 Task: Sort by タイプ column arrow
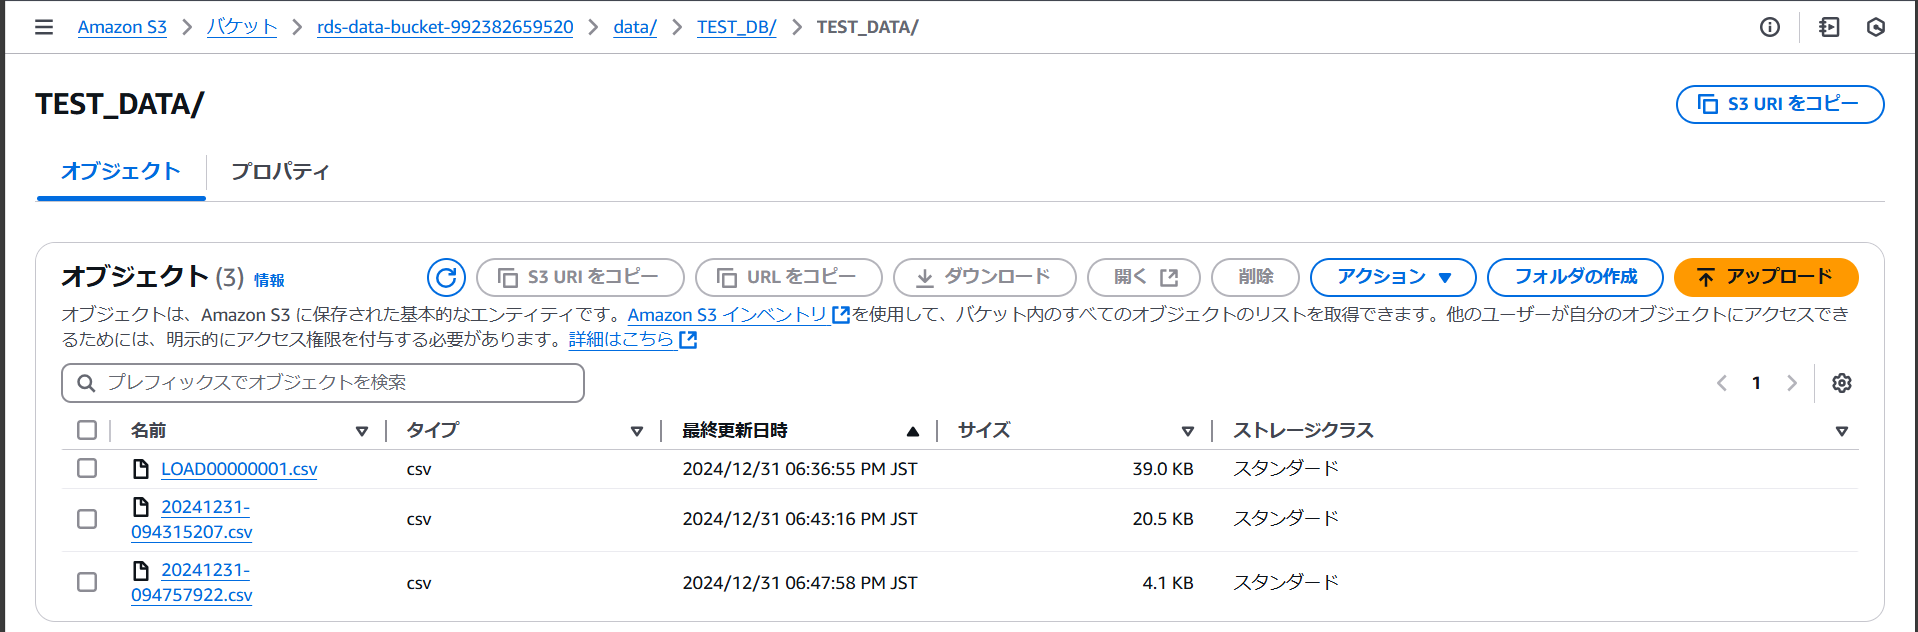636,431
